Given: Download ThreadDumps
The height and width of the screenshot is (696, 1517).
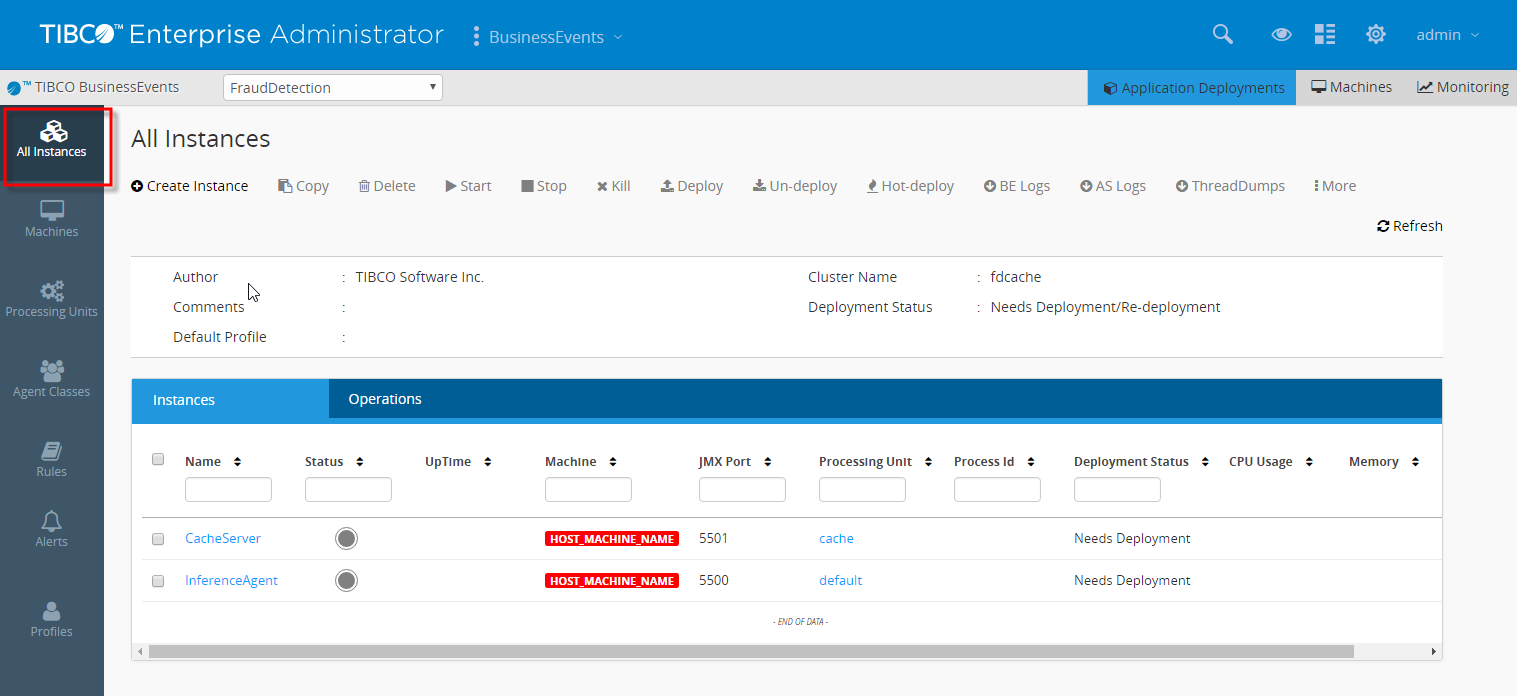Looking at the screenshot, I should pyautogui.click(x=1230, y=186).
